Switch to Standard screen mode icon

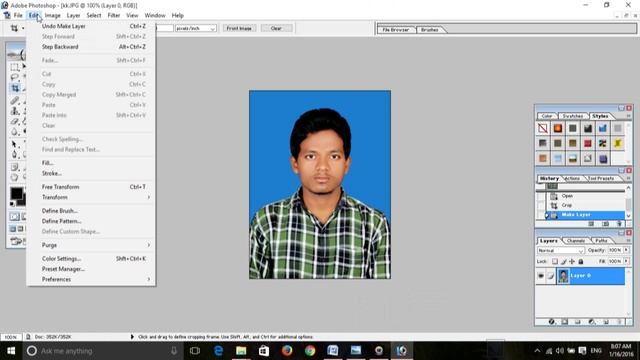pos(13,229)
